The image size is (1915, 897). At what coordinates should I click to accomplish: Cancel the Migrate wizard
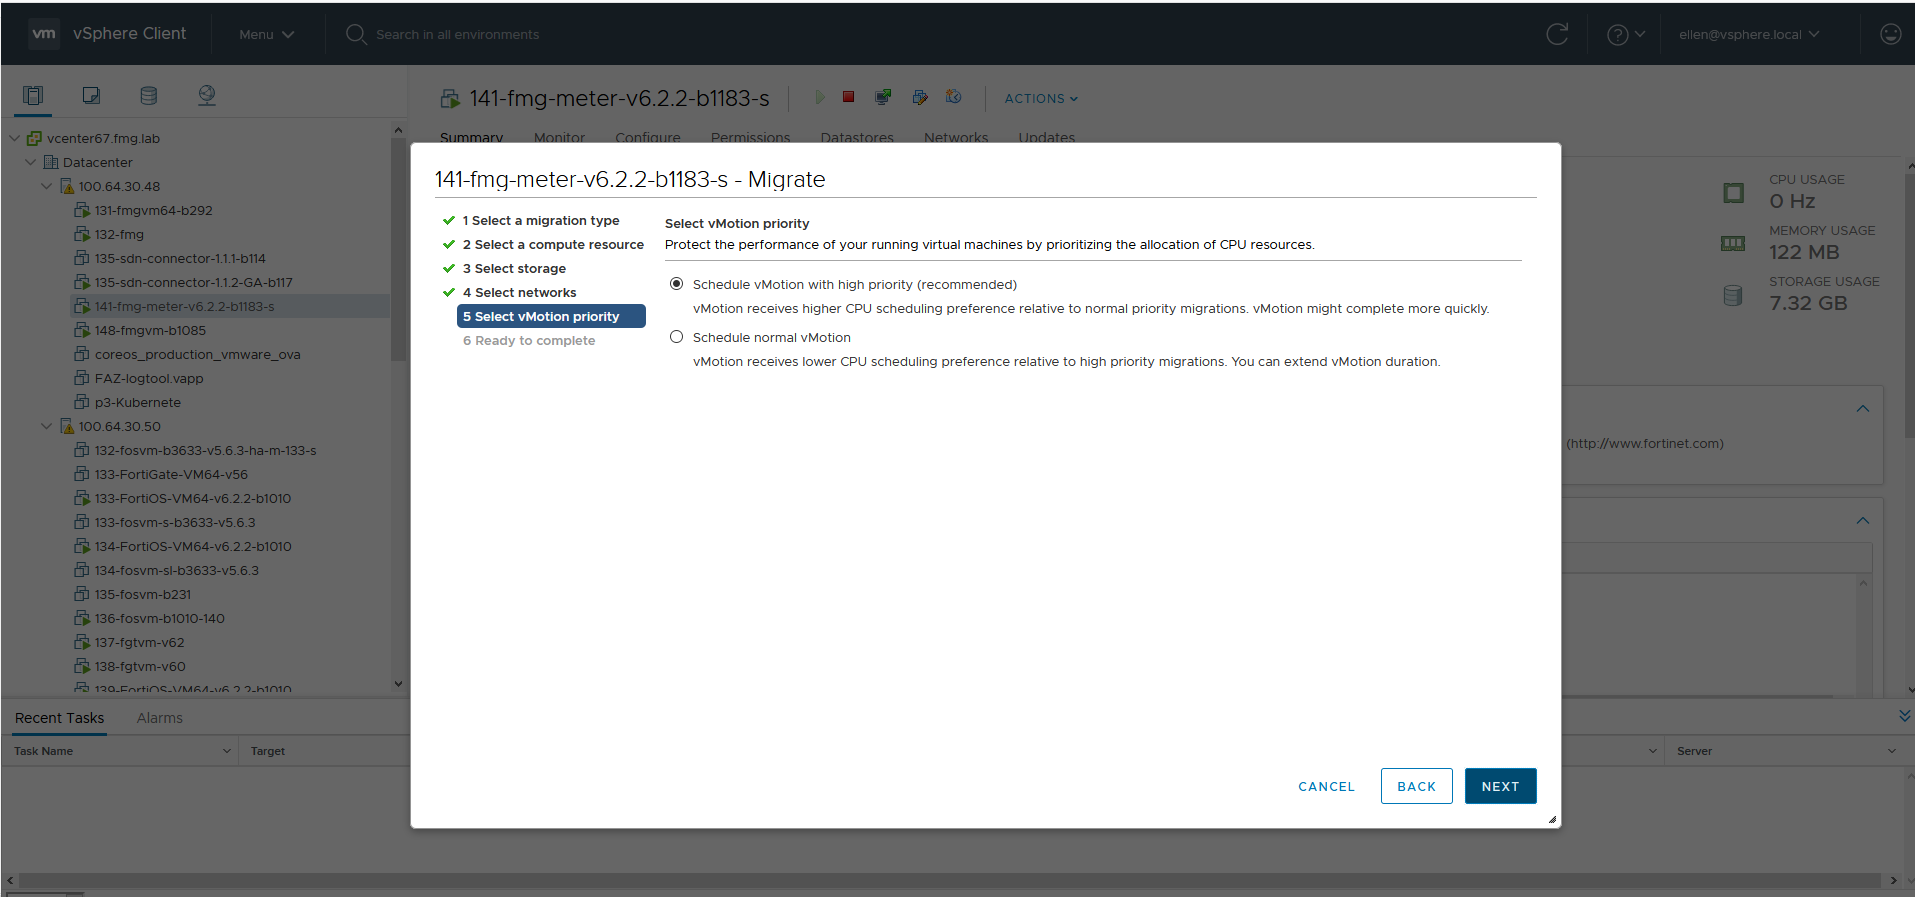pyautogui.click(x=1326, y=786)
